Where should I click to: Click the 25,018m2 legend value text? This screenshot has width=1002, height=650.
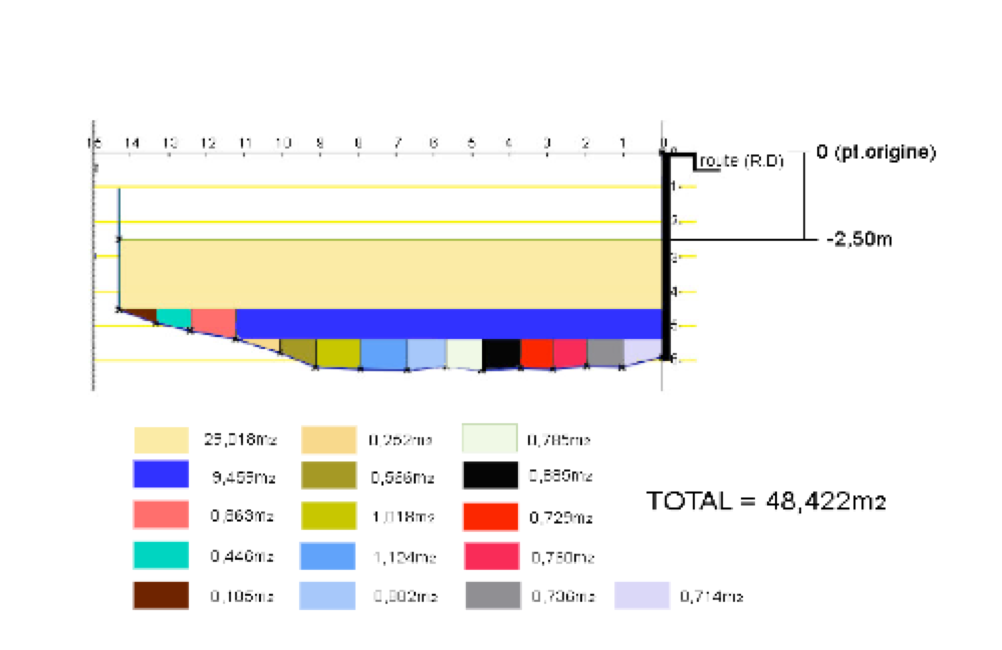[x=238, y=438]
